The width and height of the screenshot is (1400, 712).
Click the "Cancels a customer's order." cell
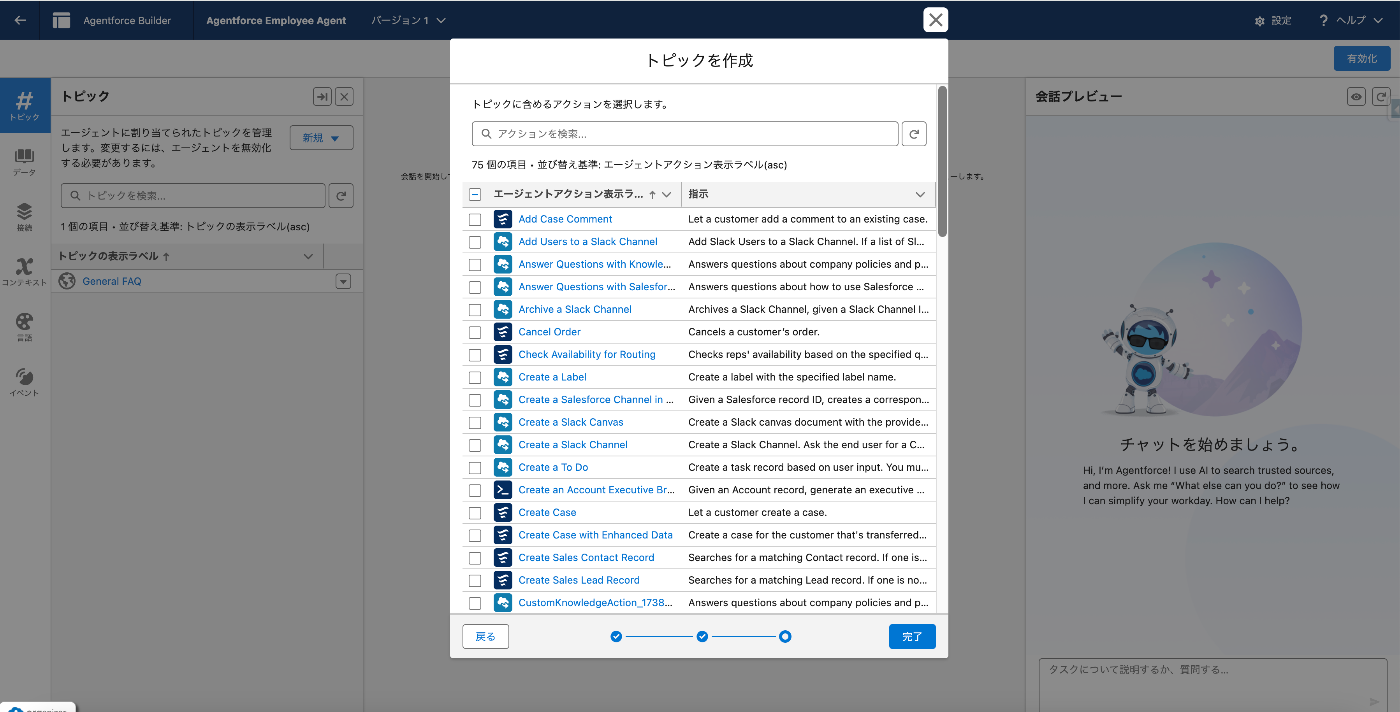[x=809, y=332]
